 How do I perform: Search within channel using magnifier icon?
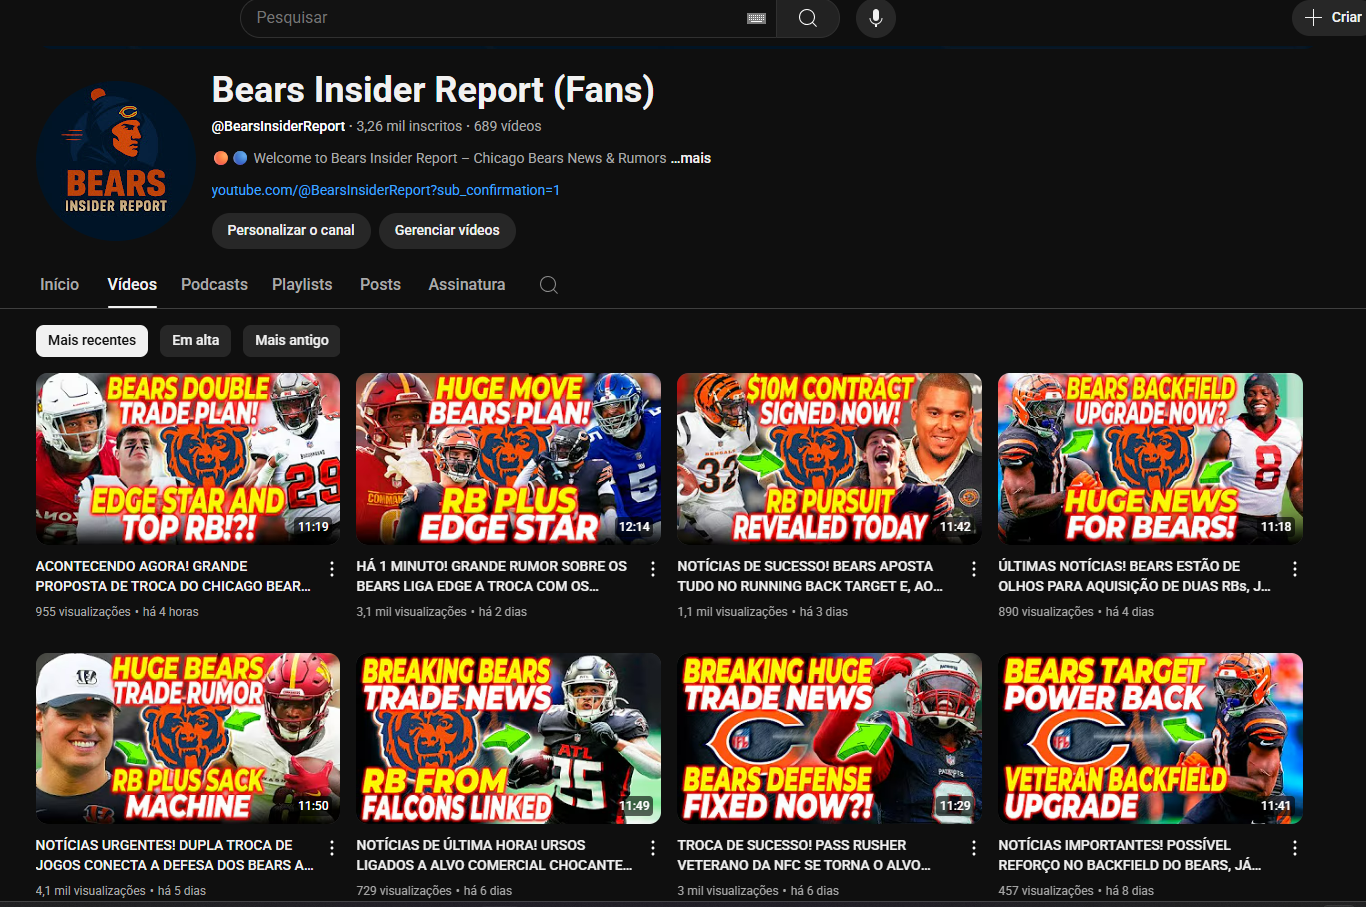tap(549, 285)
